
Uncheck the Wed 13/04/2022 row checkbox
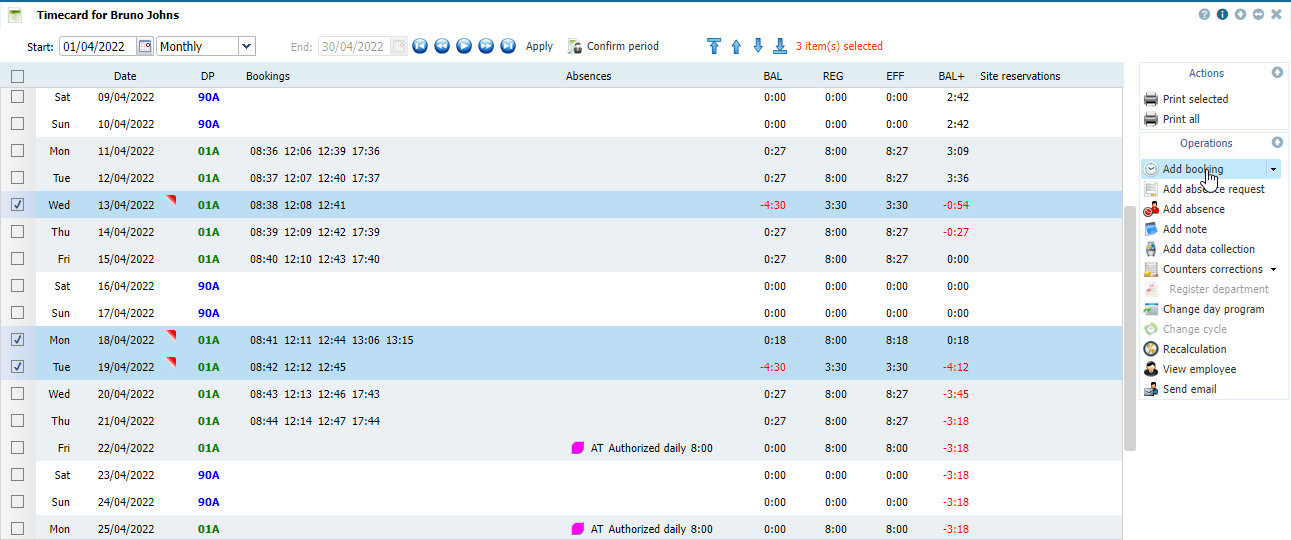click(x=17, y=205)
